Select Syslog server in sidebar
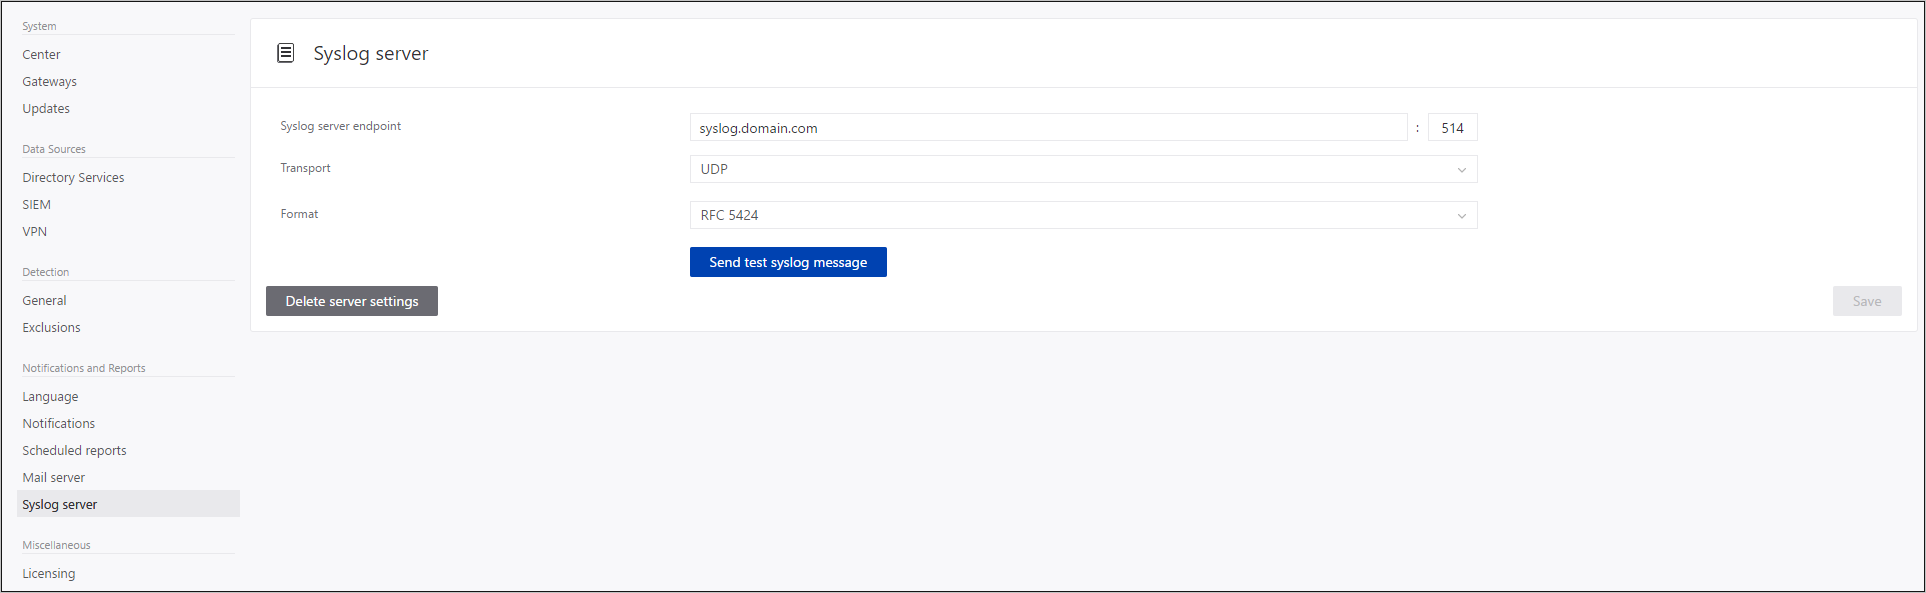Image resolution: width=1926 pixels, height=593 pixels. [128, 504]
